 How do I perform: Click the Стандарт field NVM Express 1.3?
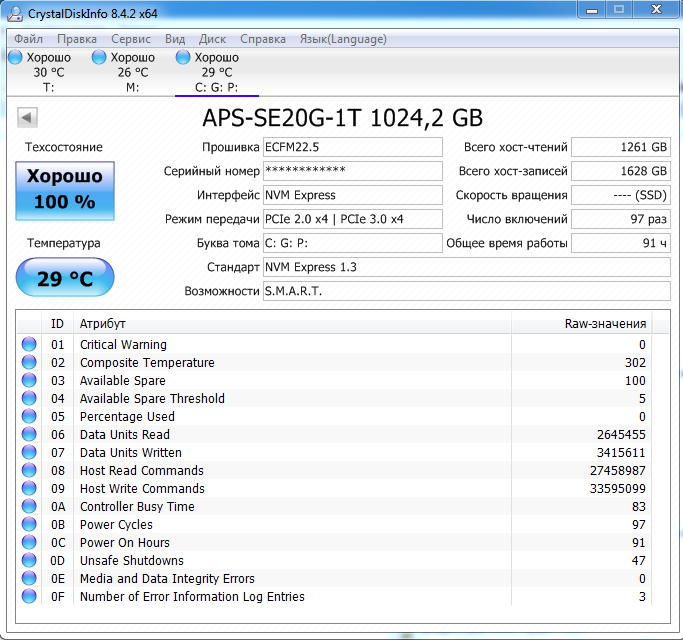[467, 267]
